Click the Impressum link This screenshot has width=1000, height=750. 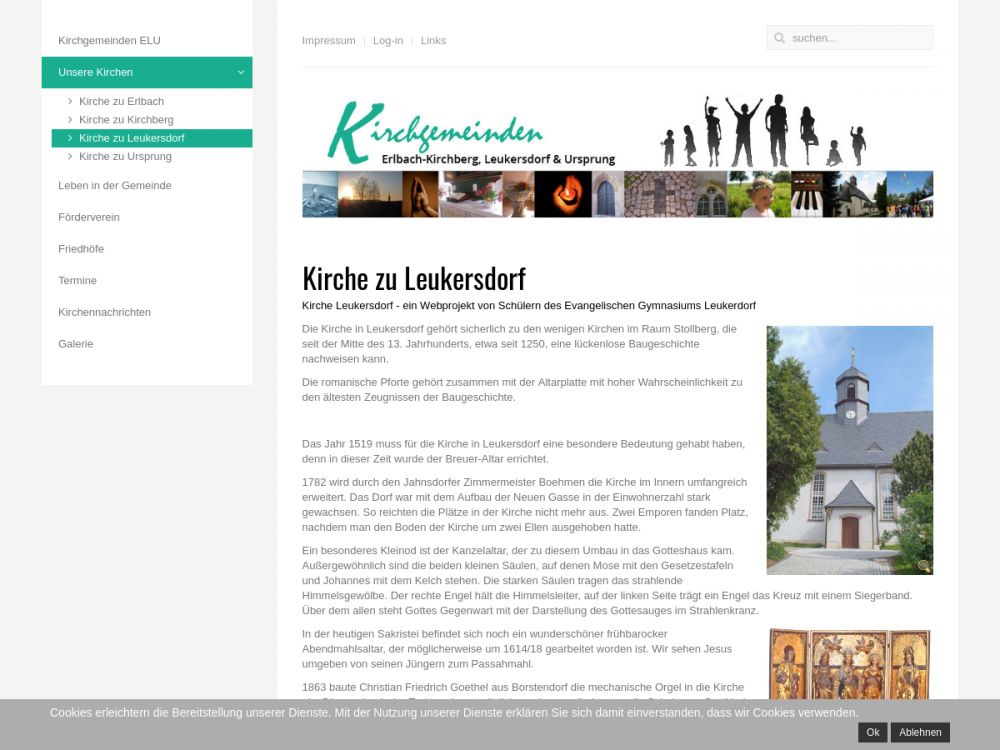click(328, 41)
